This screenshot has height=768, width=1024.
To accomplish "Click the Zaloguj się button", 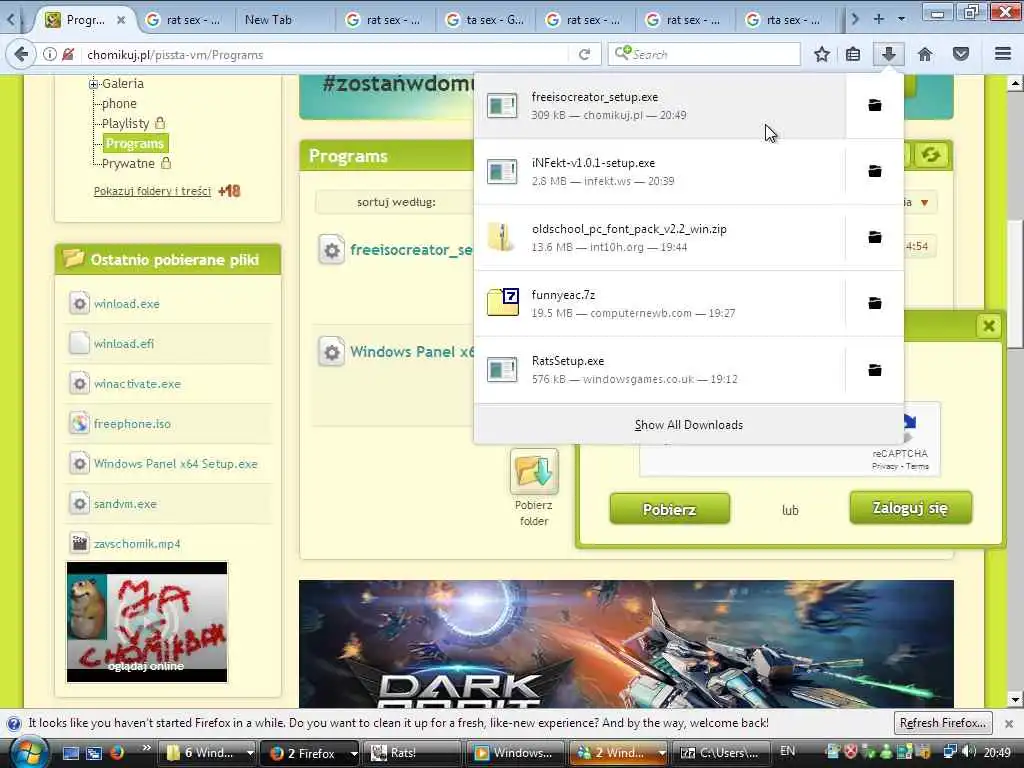I will tap(910, 508).
